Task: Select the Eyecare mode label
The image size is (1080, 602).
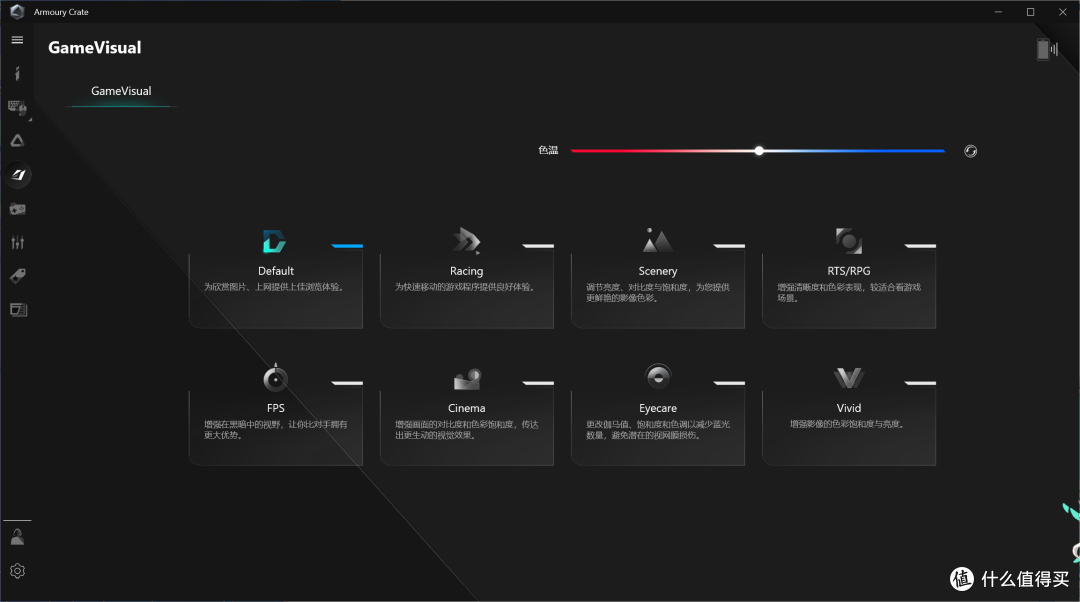Action: click(658, 408)
